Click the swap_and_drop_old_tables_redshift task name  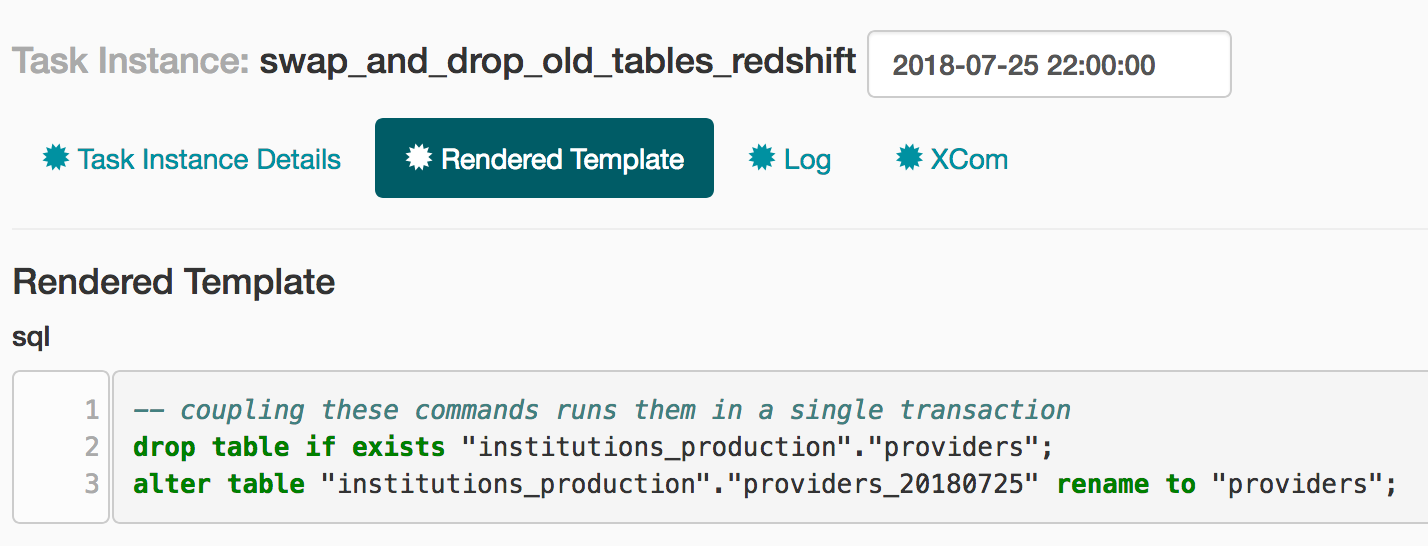point(557,63)
